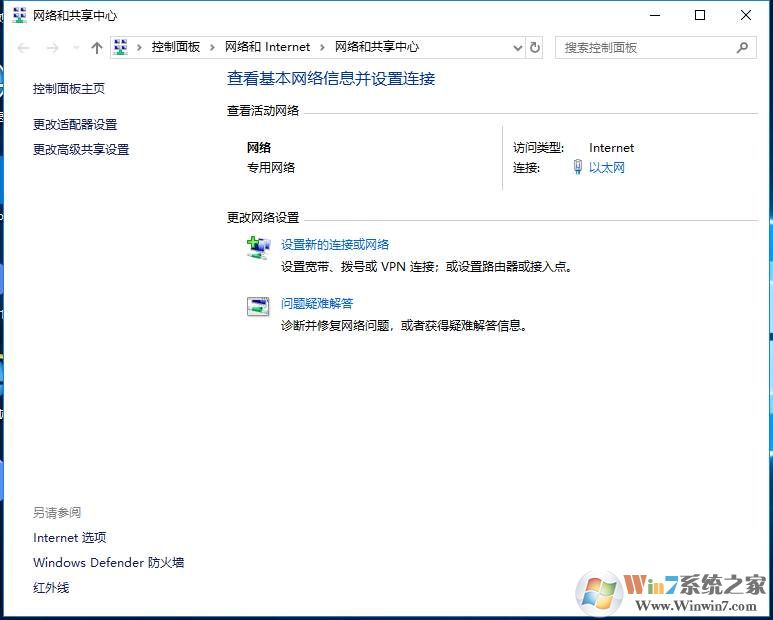Open the 以太网 connection link
773x620 pixels.
point(606,168)
